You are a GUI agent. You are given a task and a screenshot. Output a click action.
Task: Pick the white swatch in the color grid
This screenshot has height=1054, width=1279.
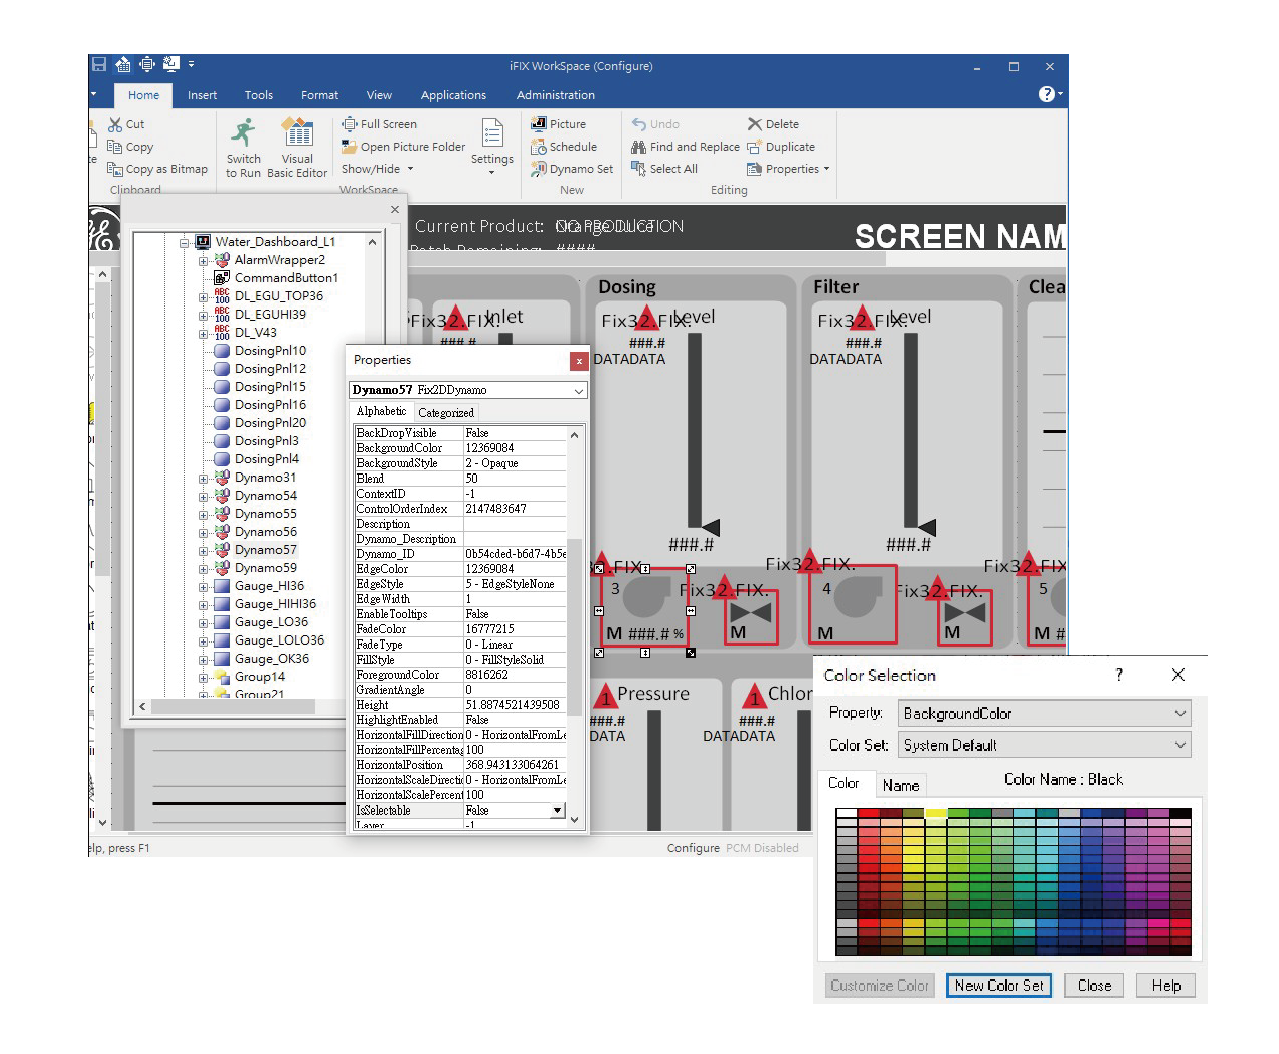pos(847,814)
